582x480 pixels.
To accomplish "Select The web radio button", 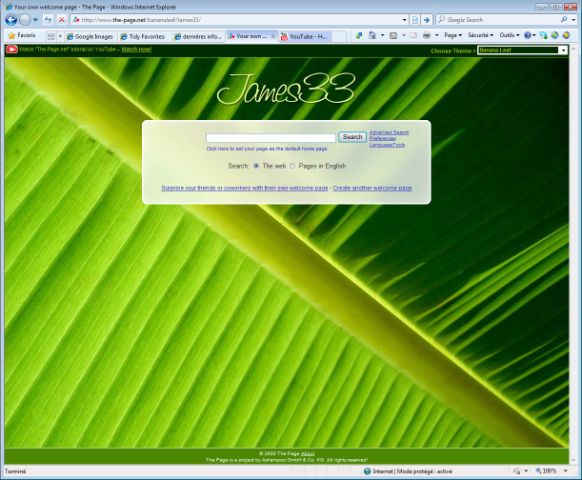I will tap(256, 166).
